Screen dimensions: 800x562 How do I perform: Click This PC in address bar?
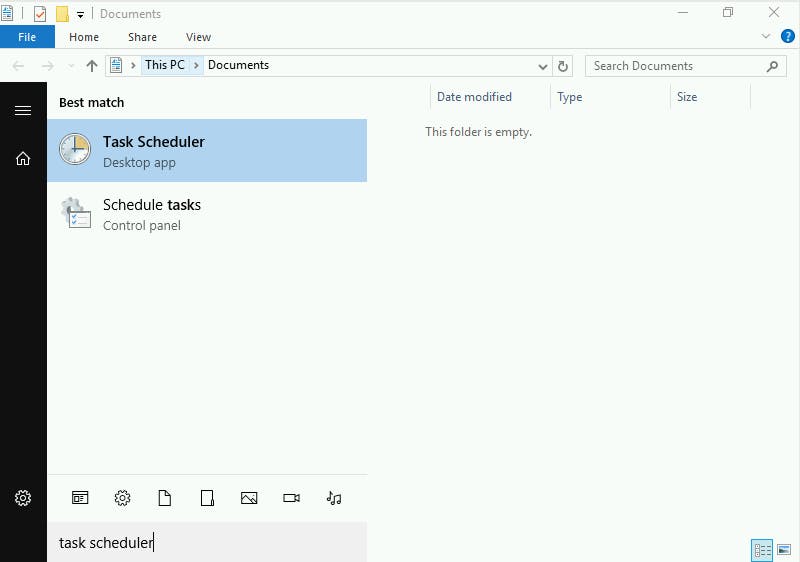(165, 65)
